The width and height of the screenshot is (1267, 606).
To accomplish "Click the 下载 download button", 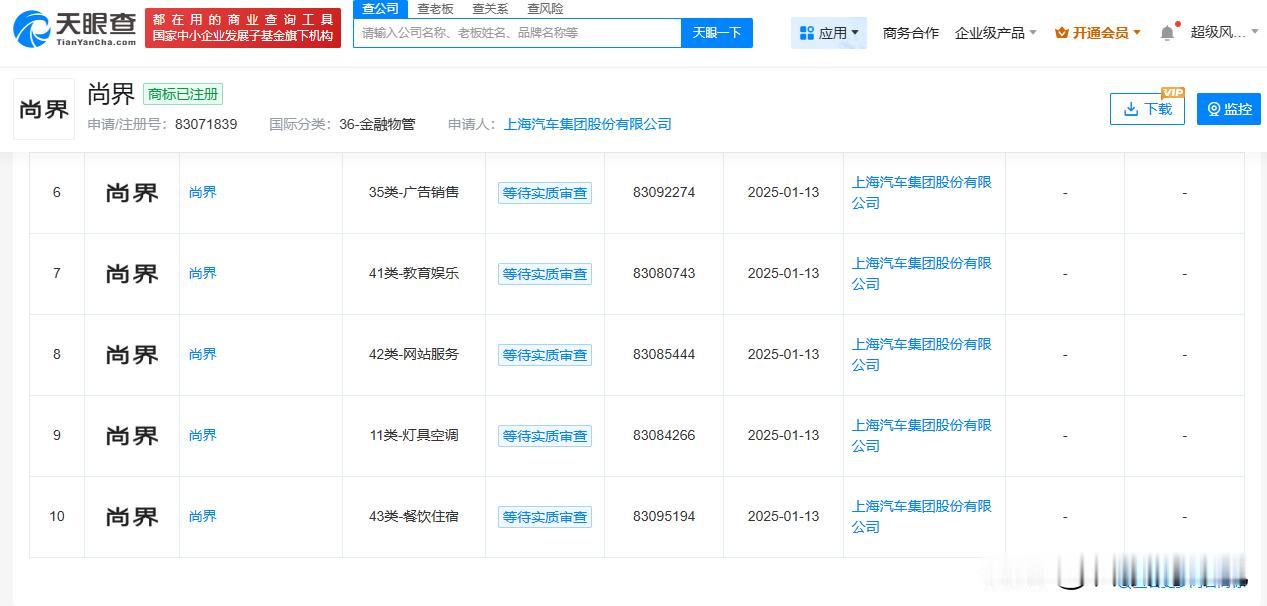I will tap(1147, 109).
